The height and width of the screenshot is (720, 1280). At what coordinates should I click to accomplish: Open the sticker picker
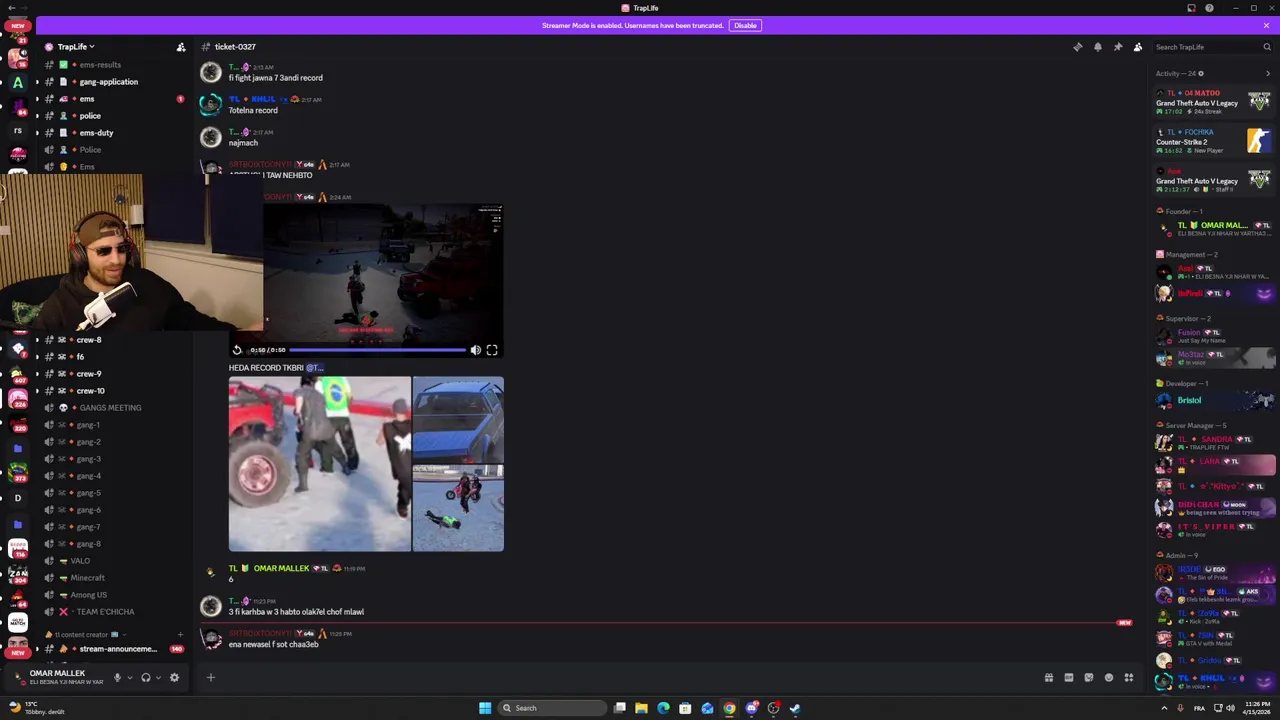coord(1088,678)
